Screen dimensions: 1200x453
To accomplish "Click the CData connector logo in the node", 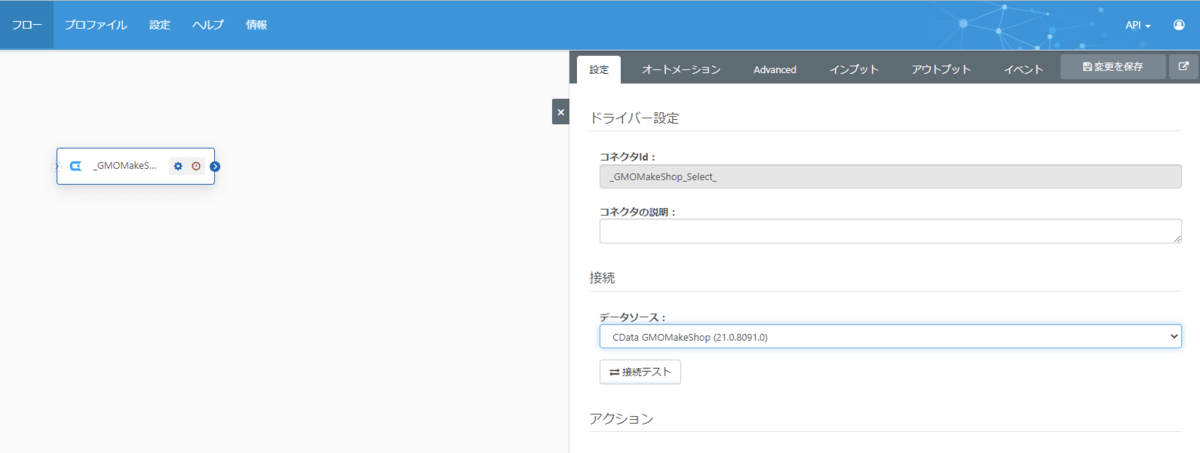I will (75, 166).
